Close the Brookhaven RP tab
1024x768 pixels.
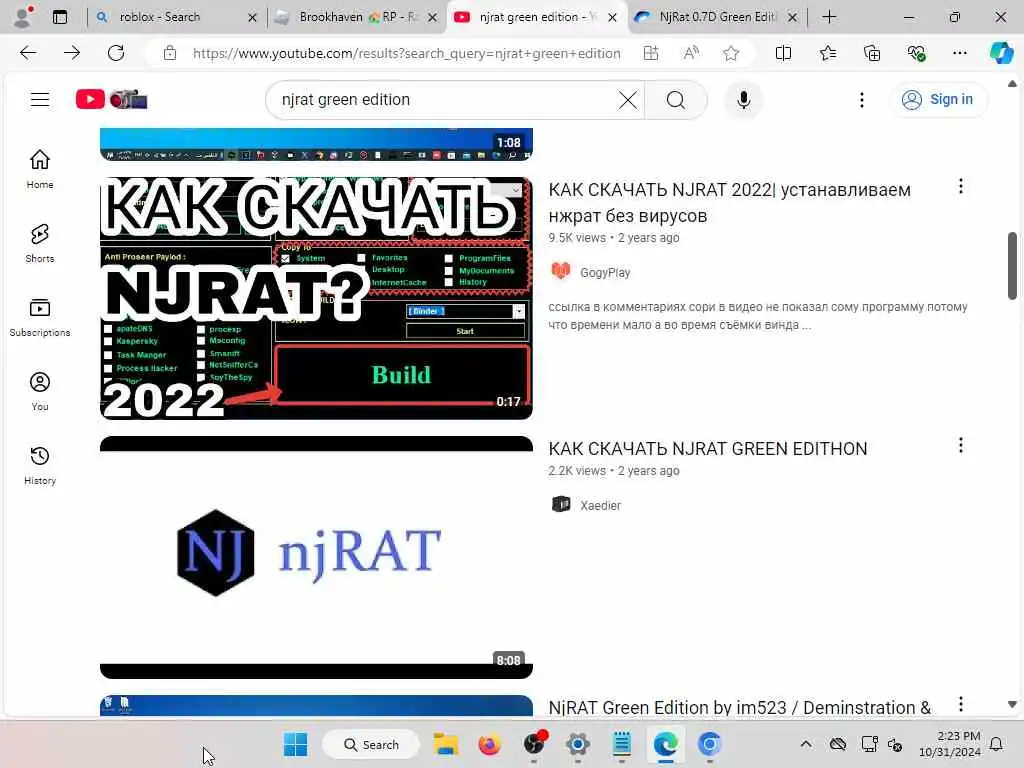(432, 18)
